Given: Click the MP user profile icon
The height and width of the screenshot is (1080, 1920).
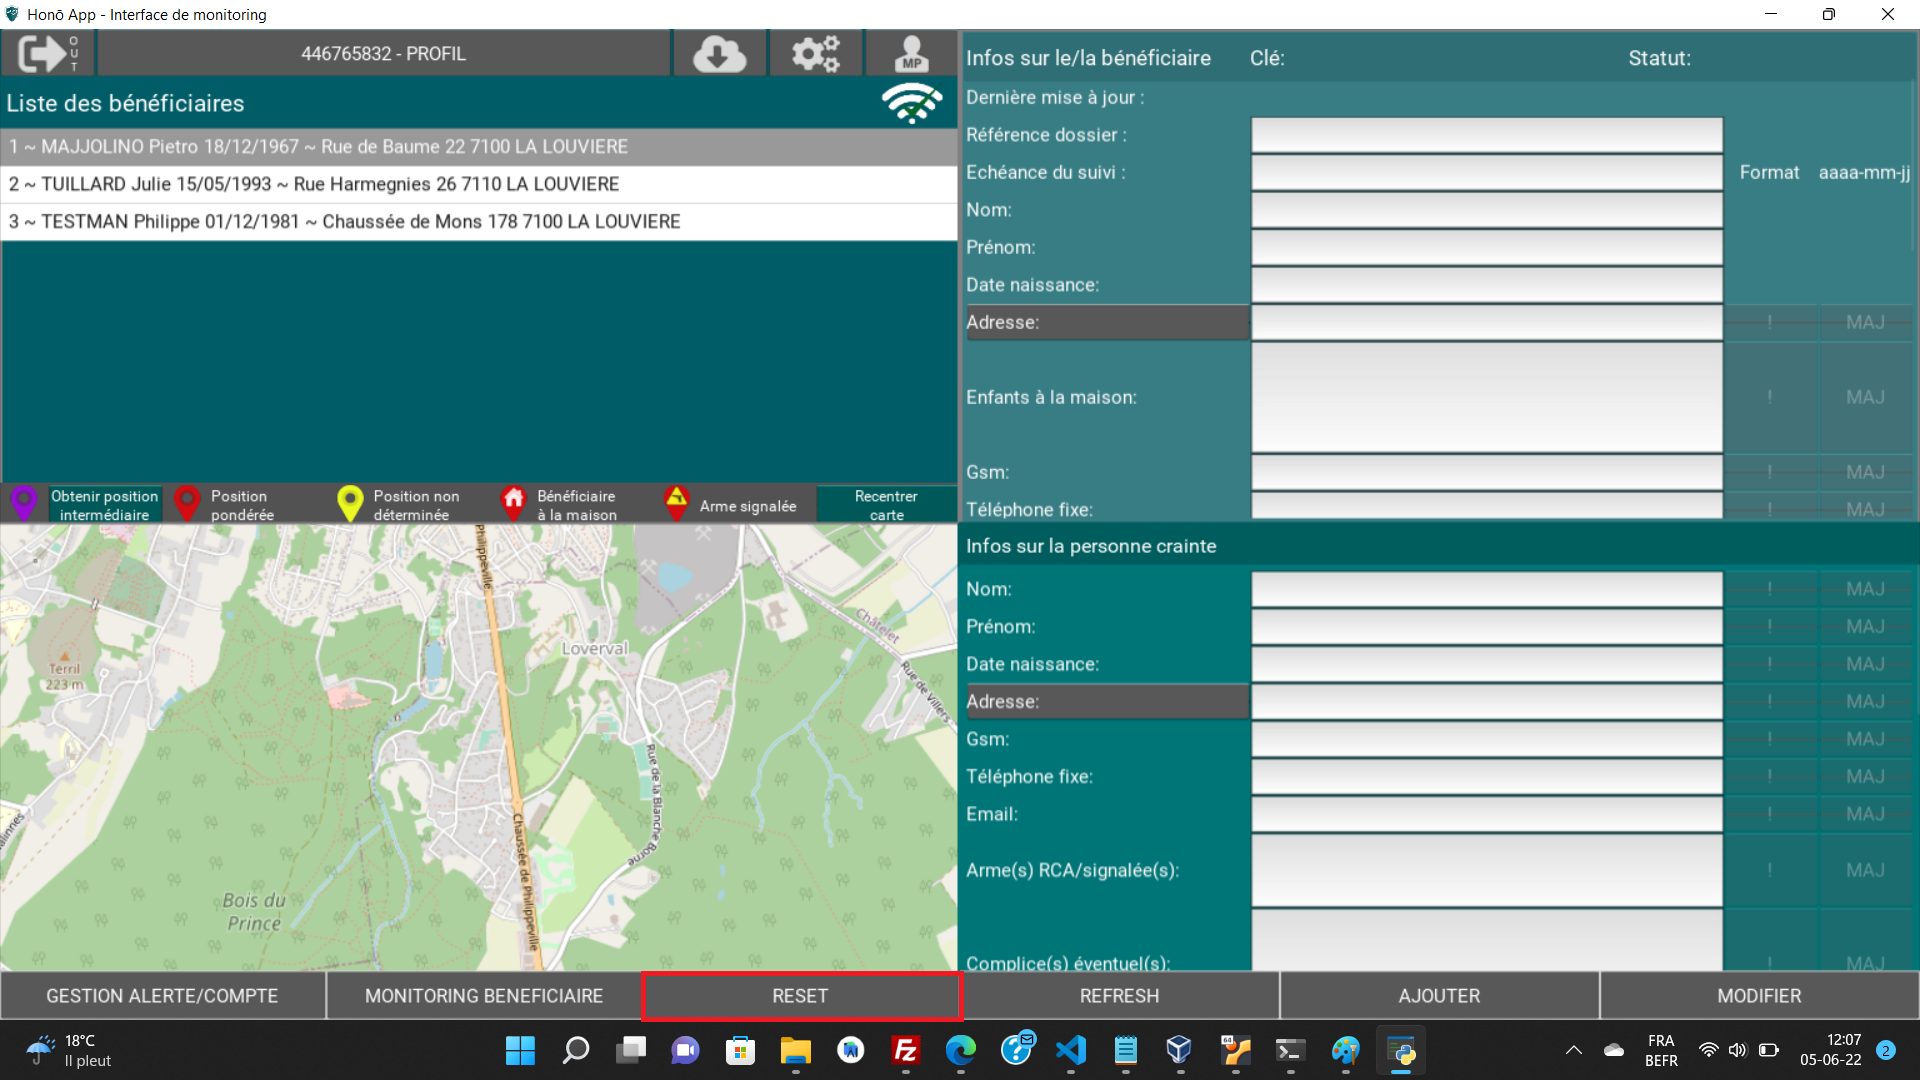Looking at the screenshot, I should click(911, 54).
